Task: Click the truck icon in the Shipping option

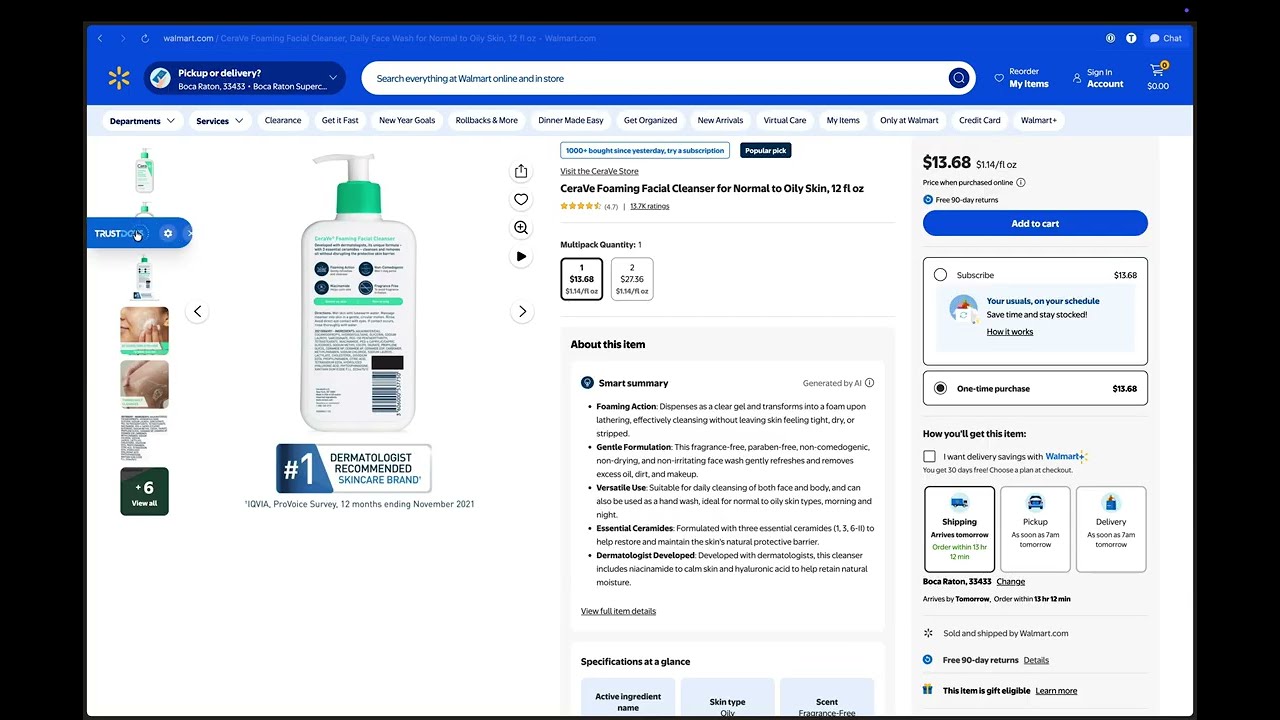Action: click(959, 503)
